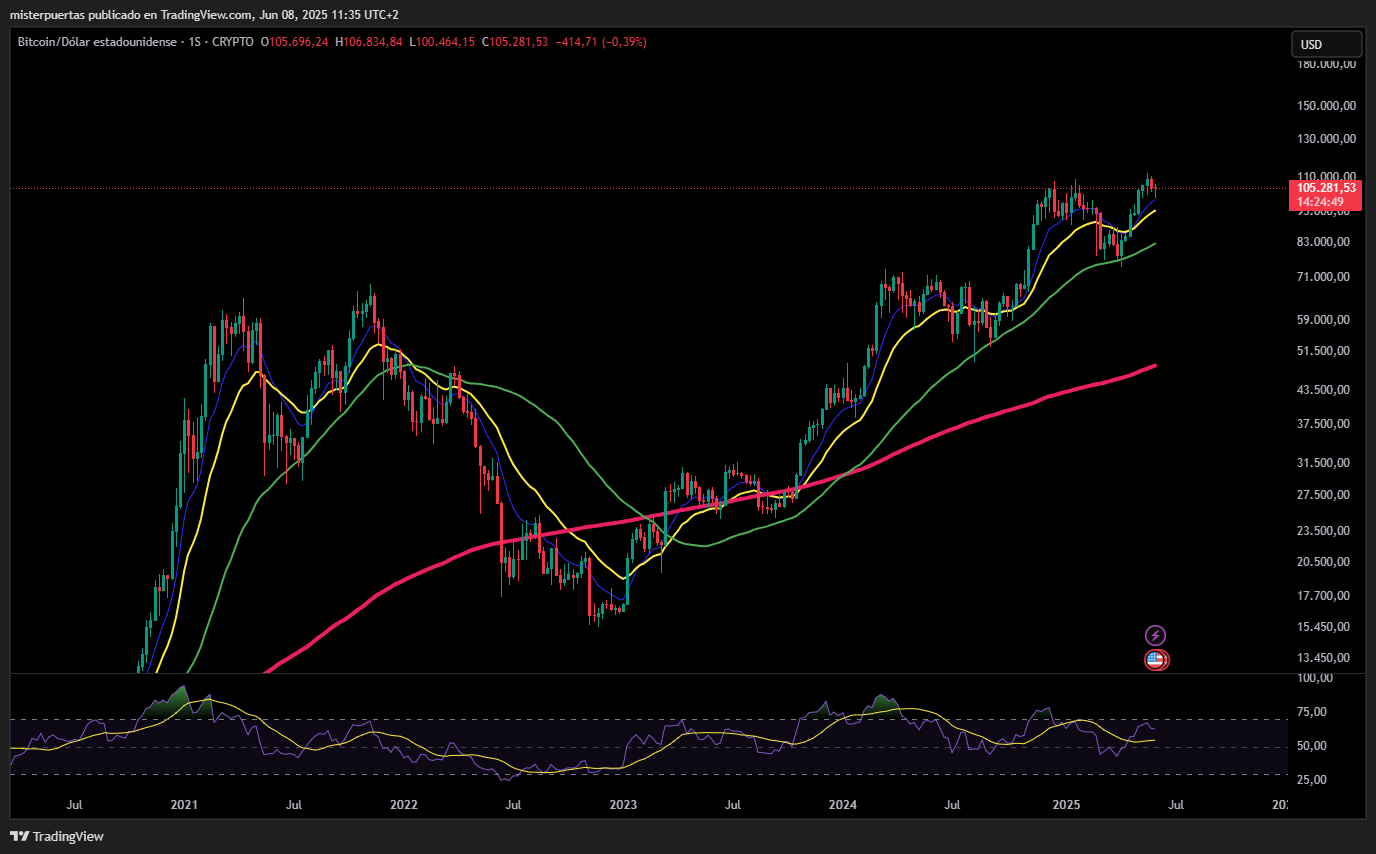Click the close value C105.281,53 in legend

coord(515,42)
